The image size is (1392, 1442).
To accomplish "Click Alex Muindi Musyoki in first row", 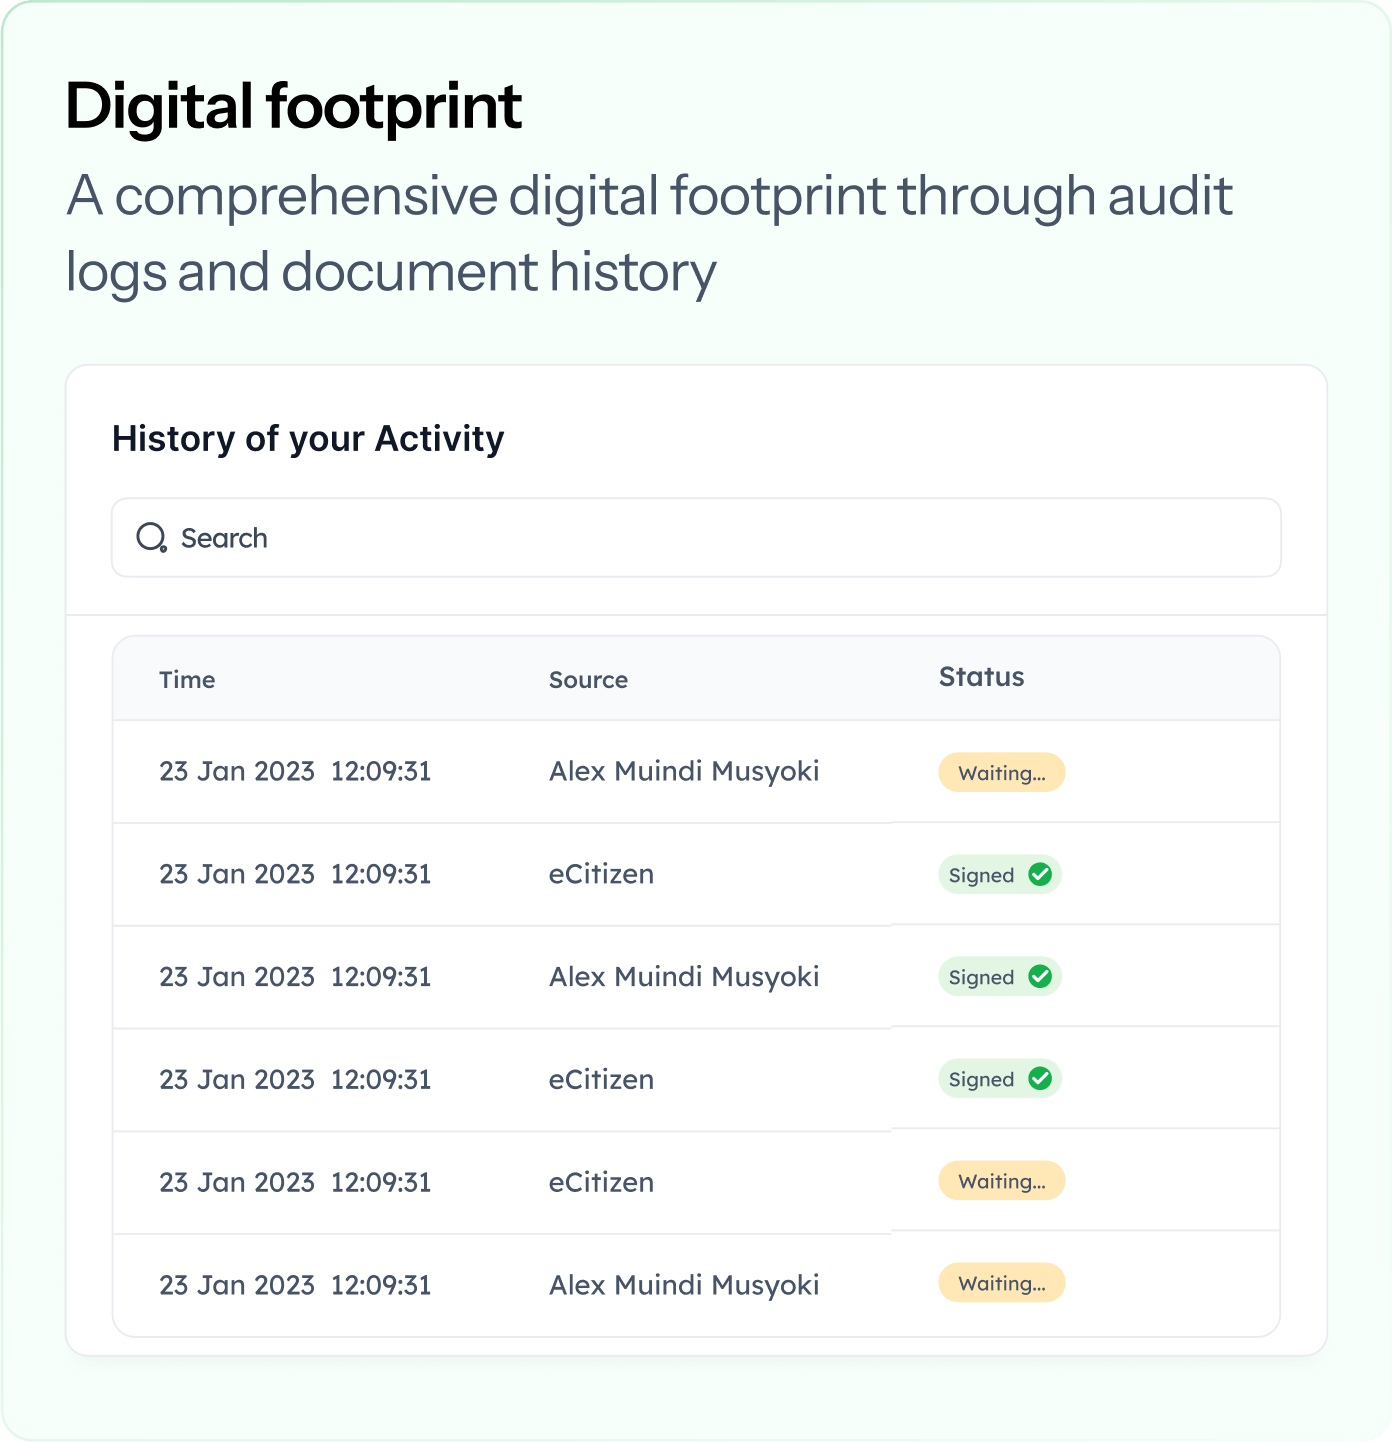I will (x=684, y=771).
